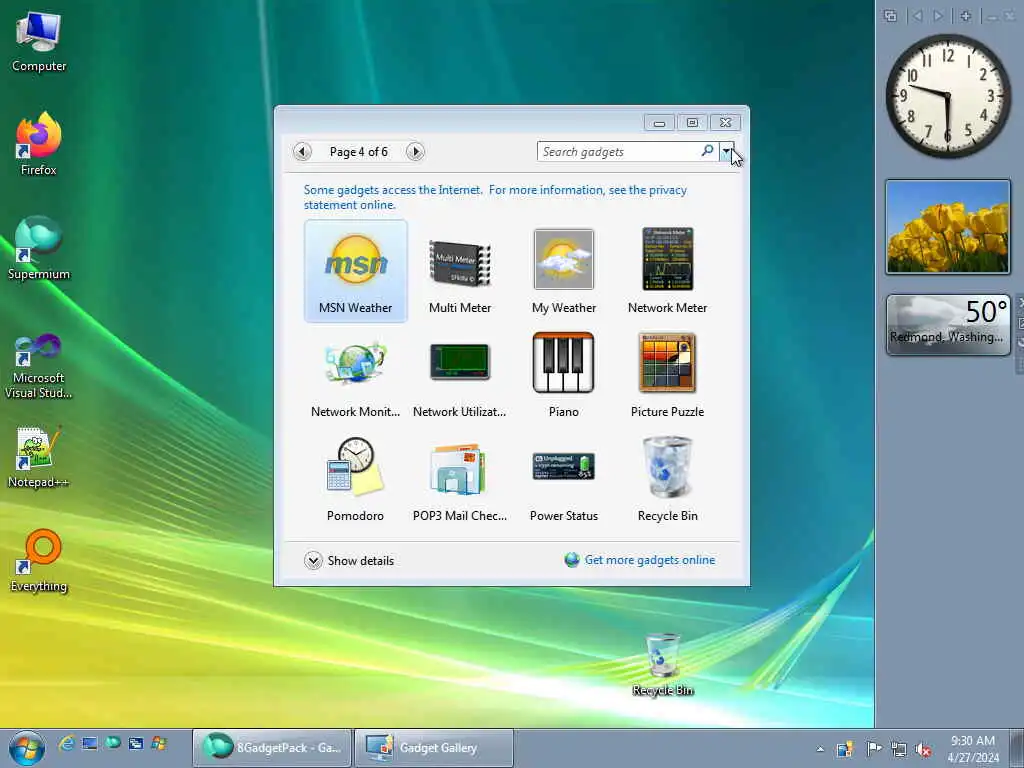Switch to 8GadgetPack taskbar button
The height and width of the screenshot is (768, 1024).
pos(272,748)
